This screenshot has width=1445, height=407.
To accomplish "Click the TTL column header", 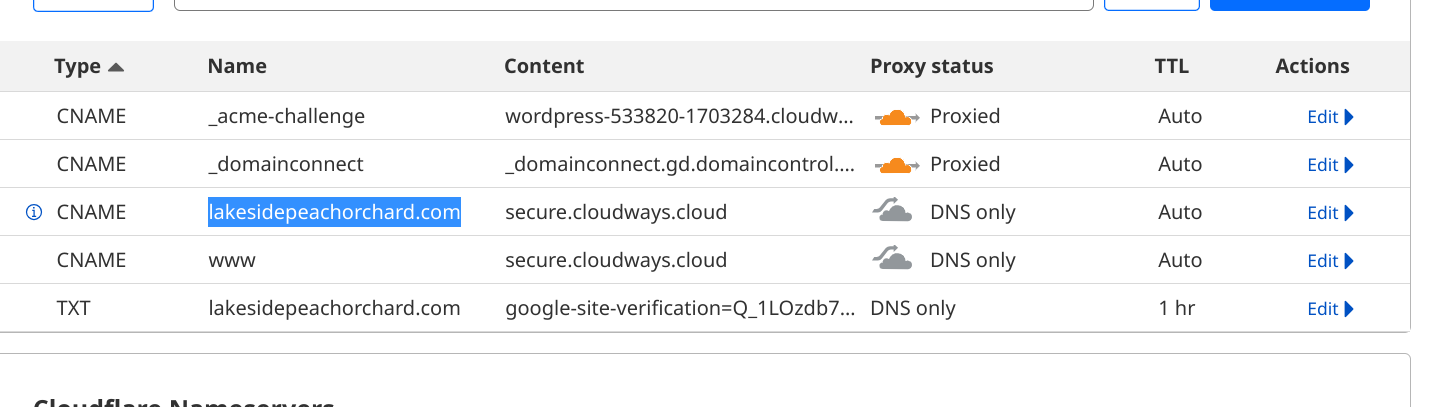I will [x=1172, y=66].
